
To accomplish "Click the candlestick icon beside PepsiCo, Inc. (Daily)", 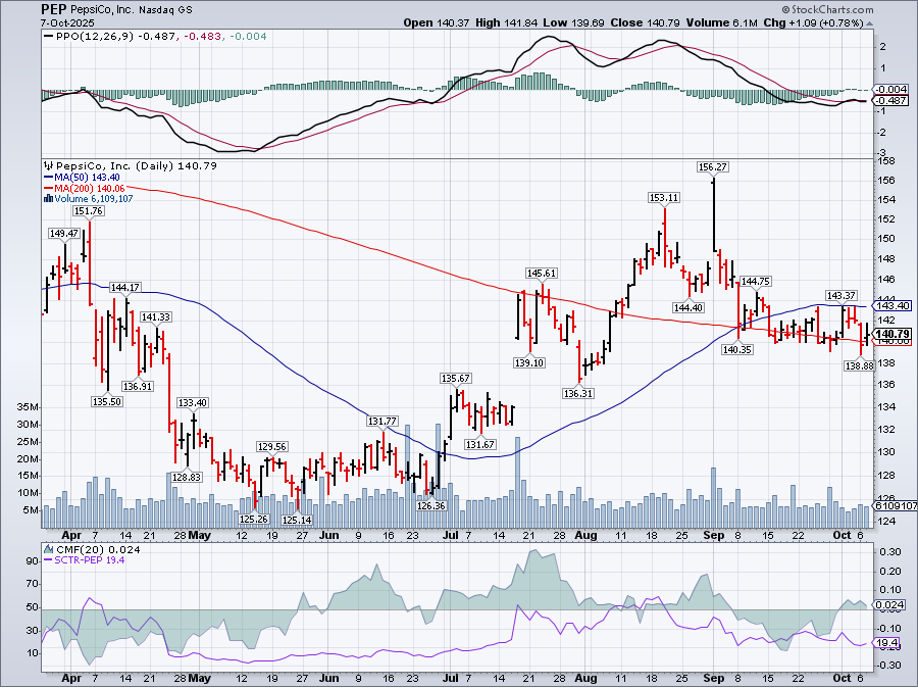I will click(46, 166).
